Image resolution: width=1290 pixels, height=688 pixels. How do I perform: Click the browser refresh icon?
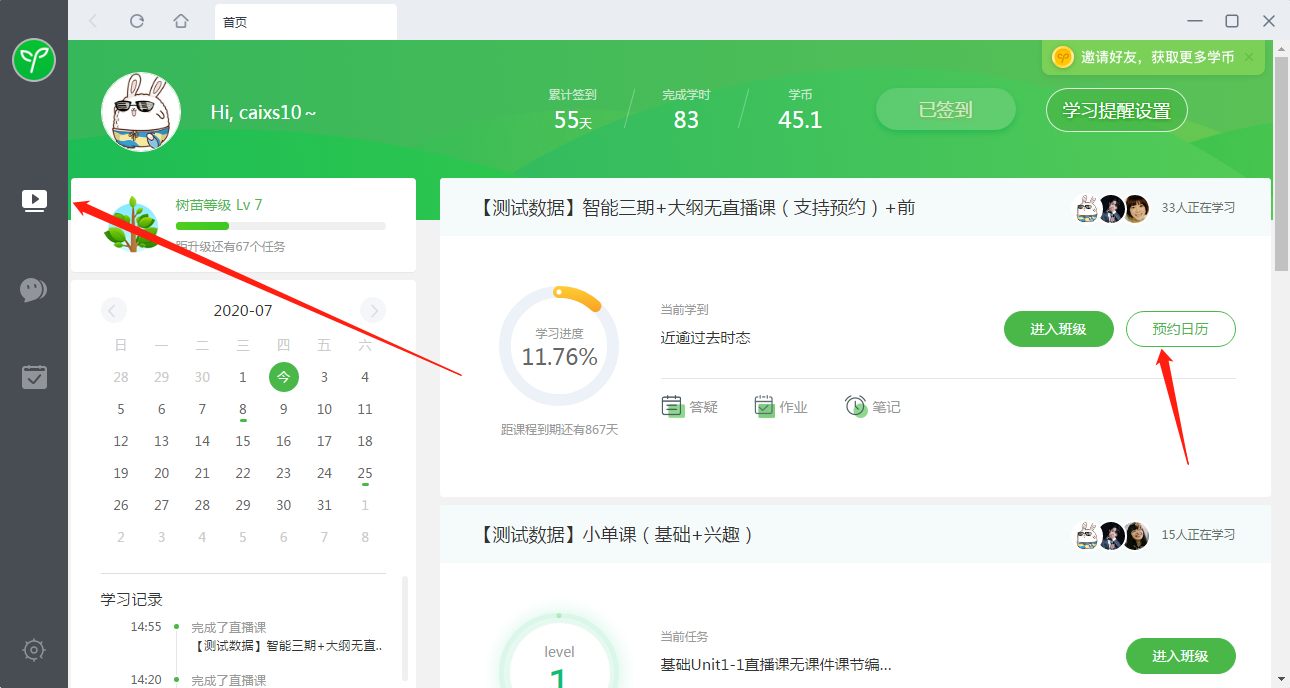point(137,21)
